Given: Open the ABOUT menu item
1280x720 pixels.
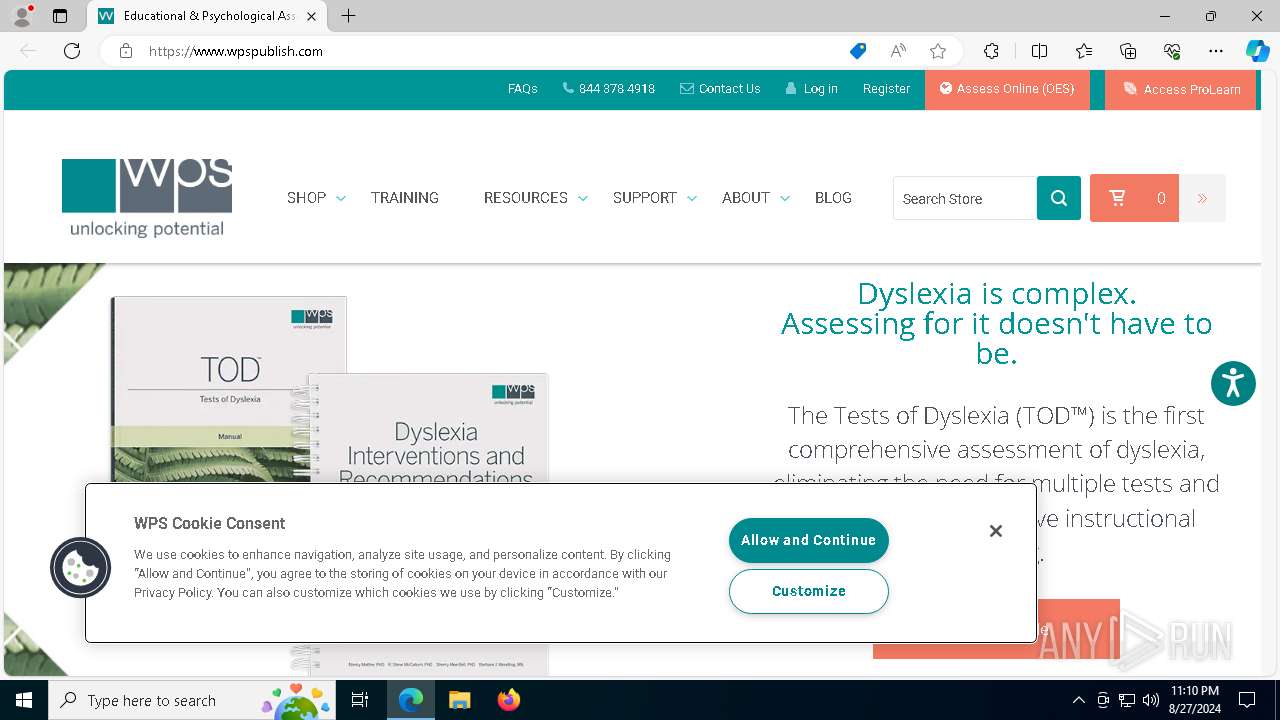Looking at the screenshot, I should click(746, 198).
